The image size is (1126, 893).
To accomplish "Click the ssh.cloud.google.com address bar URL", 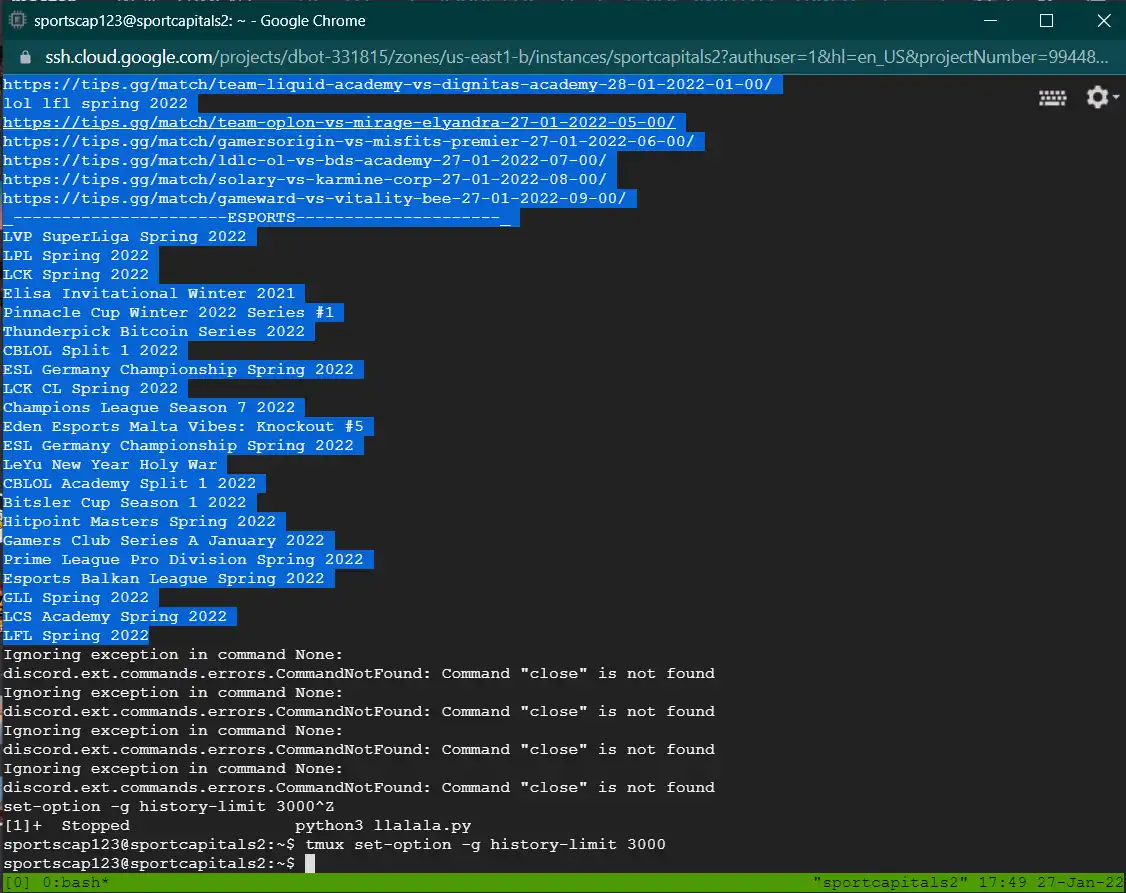I will (577, 57).
